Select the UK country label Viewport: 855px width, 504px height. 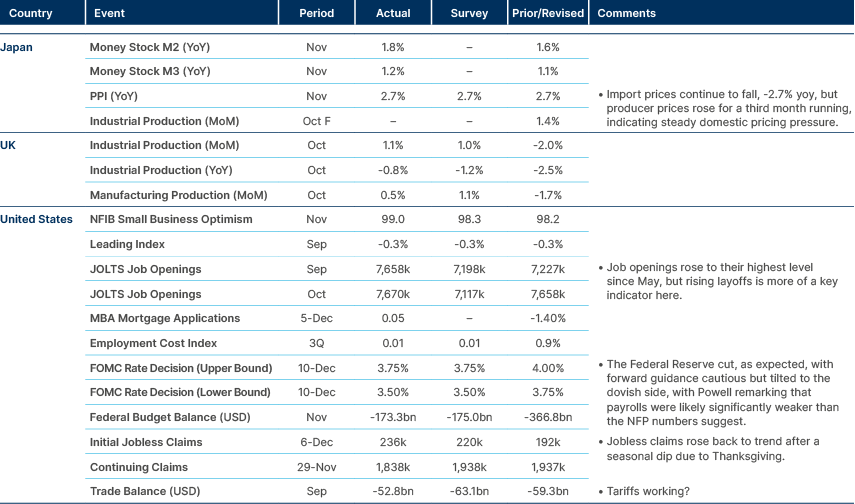8,145
